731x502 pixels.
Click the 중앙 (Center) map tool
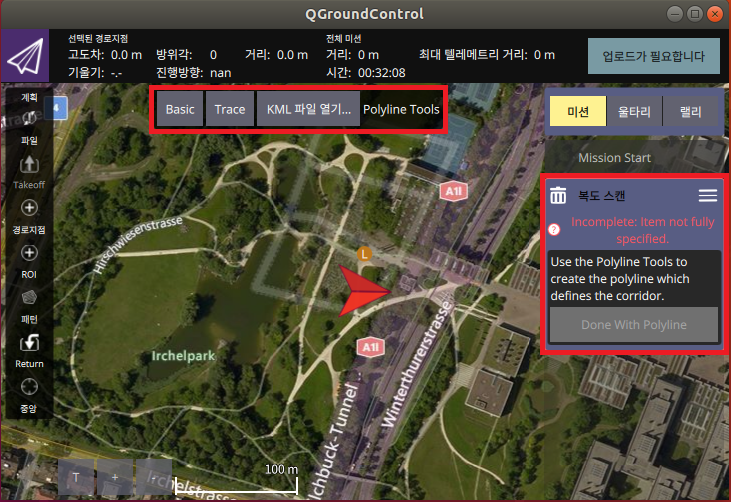(29, 395)
